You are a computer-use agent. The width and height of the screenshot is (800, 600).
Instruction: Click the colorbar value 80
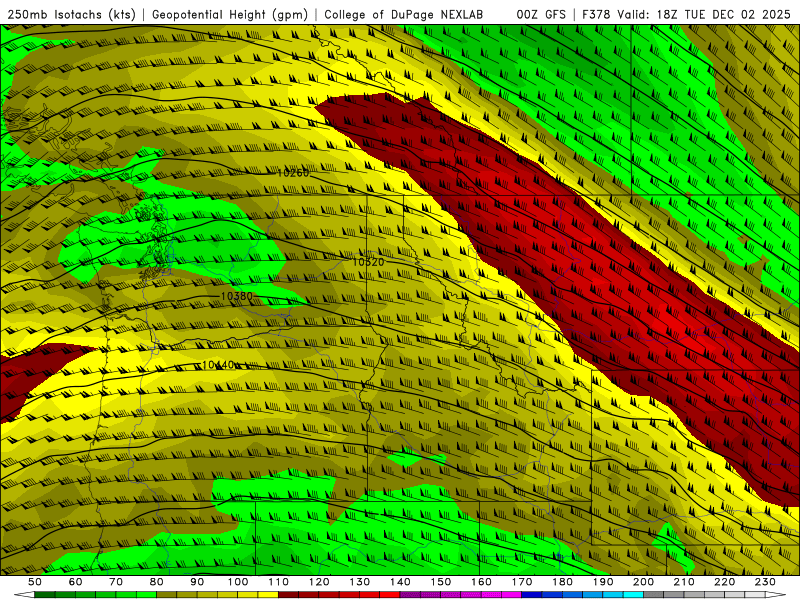(156, 582)
